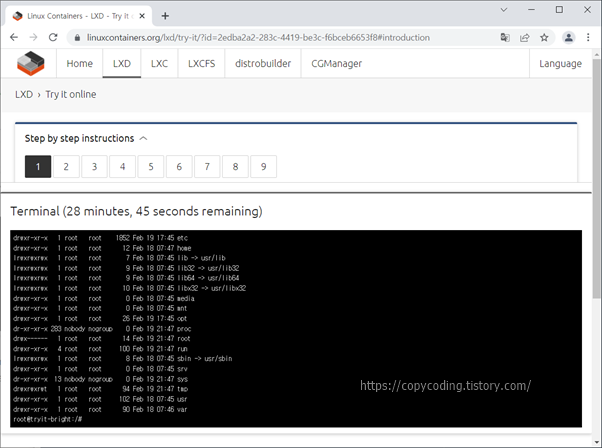Open the translate page icon
Viewport: 602px width, 448px height.
pos(505,37)
